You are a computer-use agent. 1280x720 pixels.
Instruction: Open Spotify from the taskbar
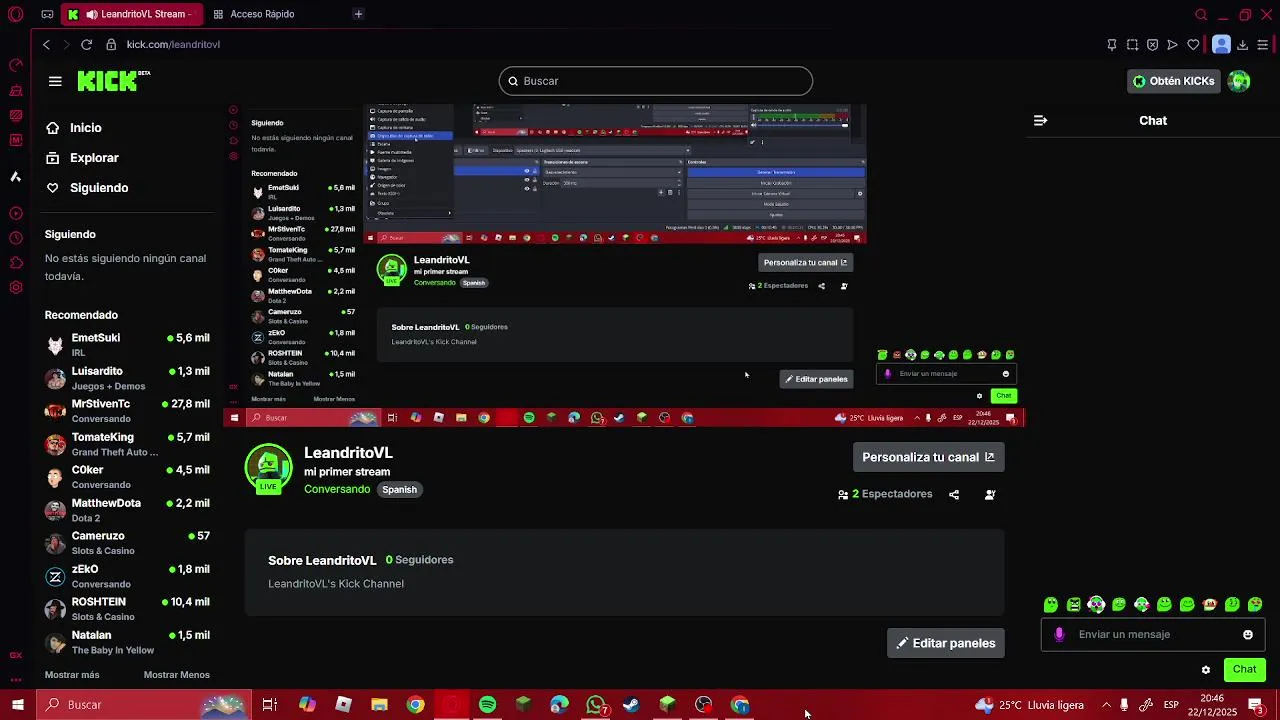click(x=487, y=705)
